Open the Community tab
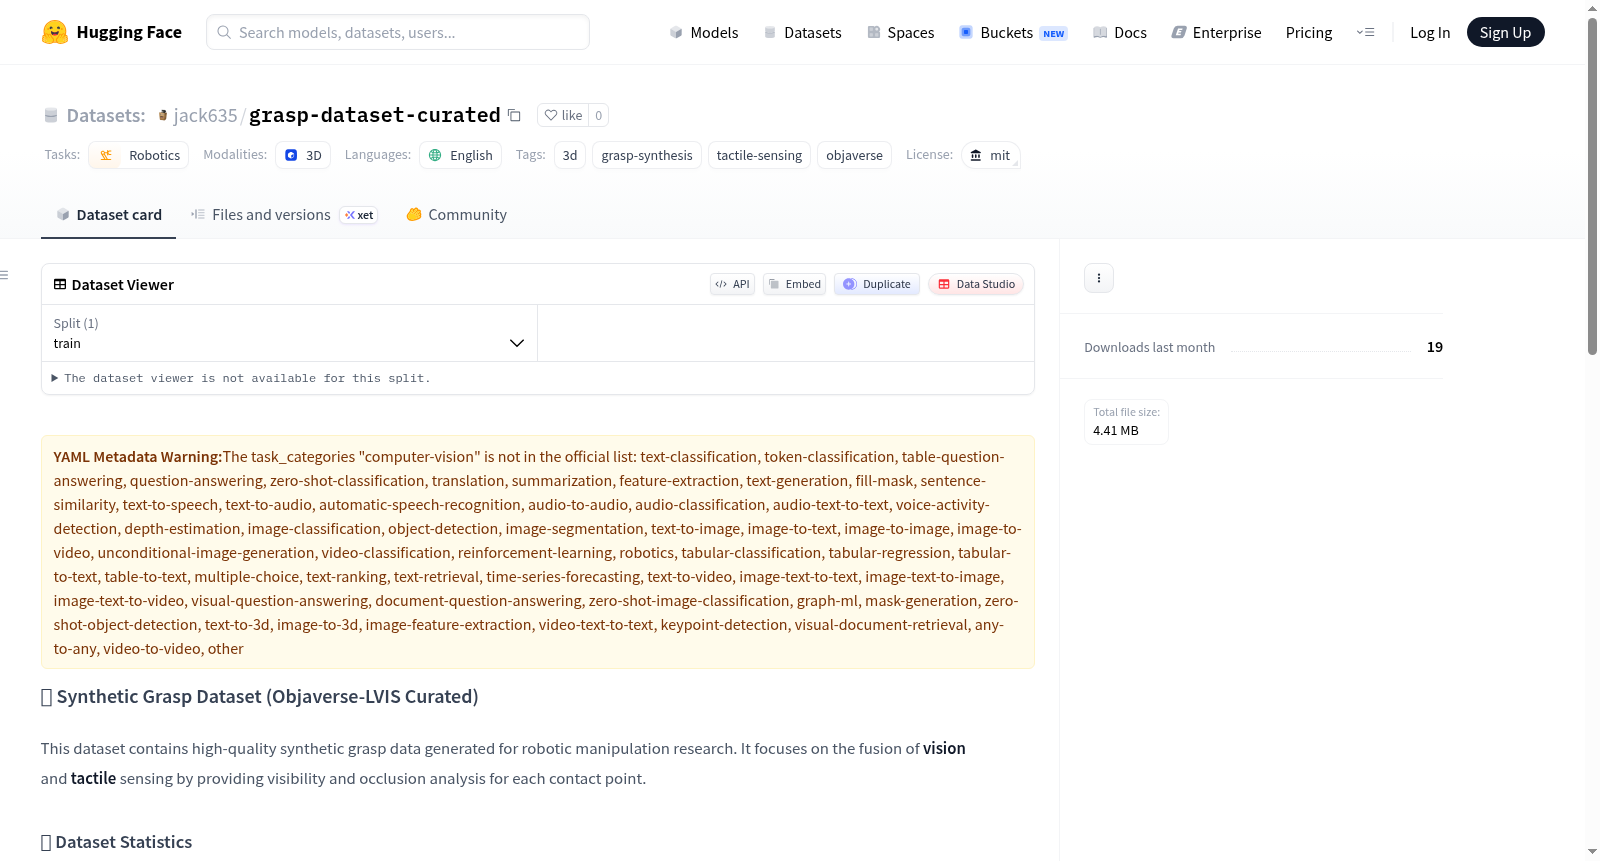1600x861 pixels. (x=457, y=214)
